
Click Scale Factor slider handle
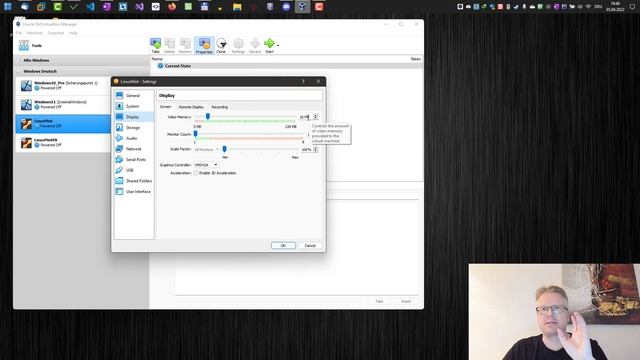click(224, 149)
